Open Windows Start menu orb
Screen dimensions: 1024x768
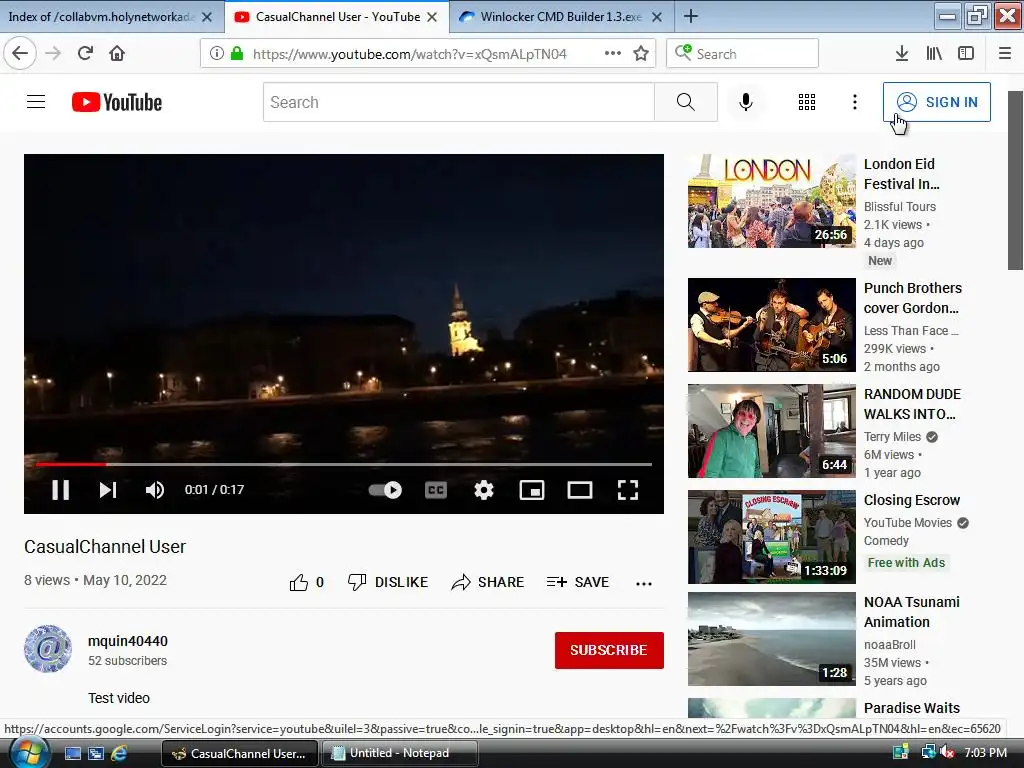pos(29,753)
